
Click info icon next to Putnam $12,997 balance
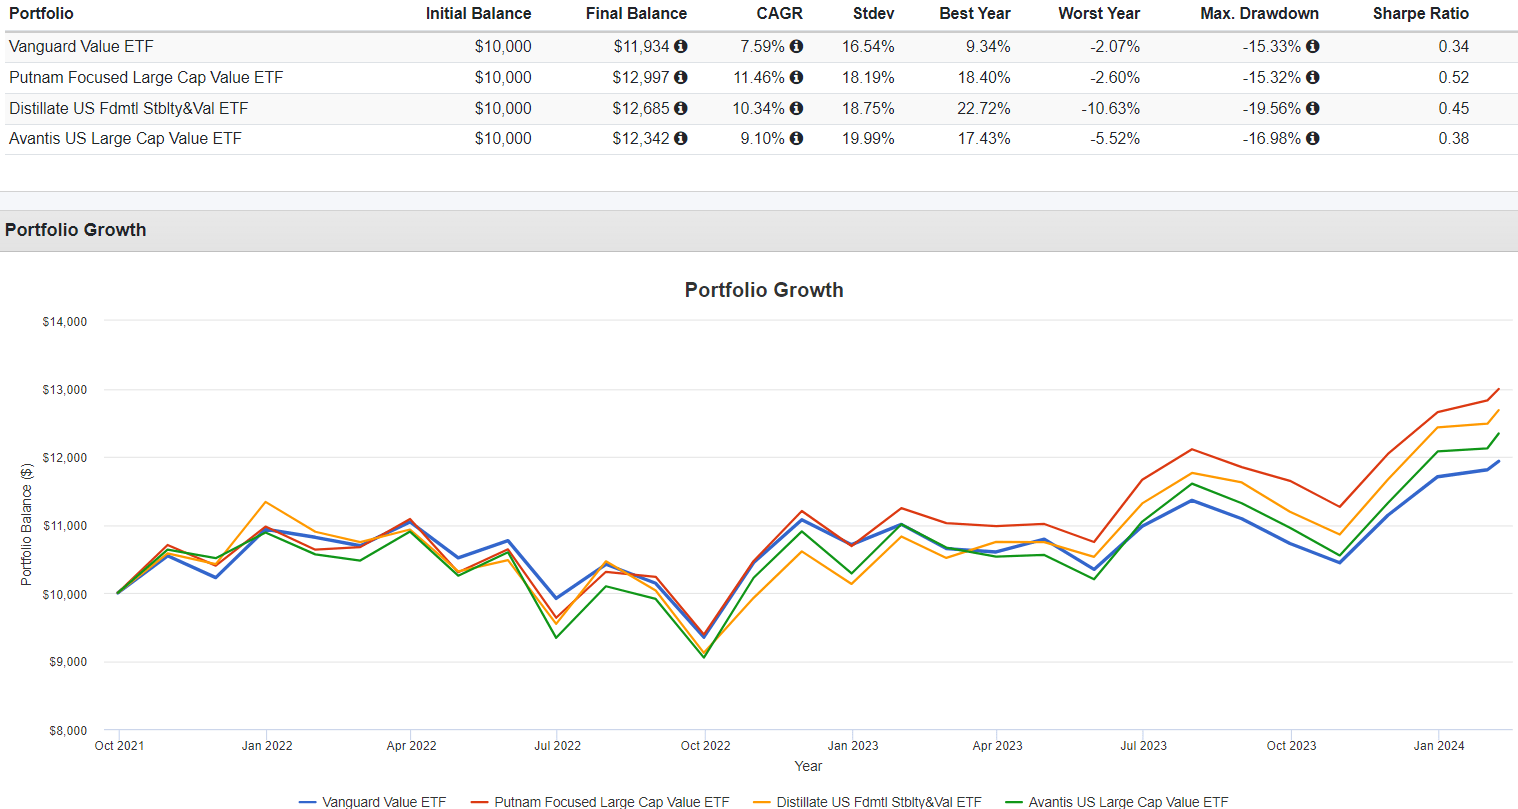pos(680,77)
